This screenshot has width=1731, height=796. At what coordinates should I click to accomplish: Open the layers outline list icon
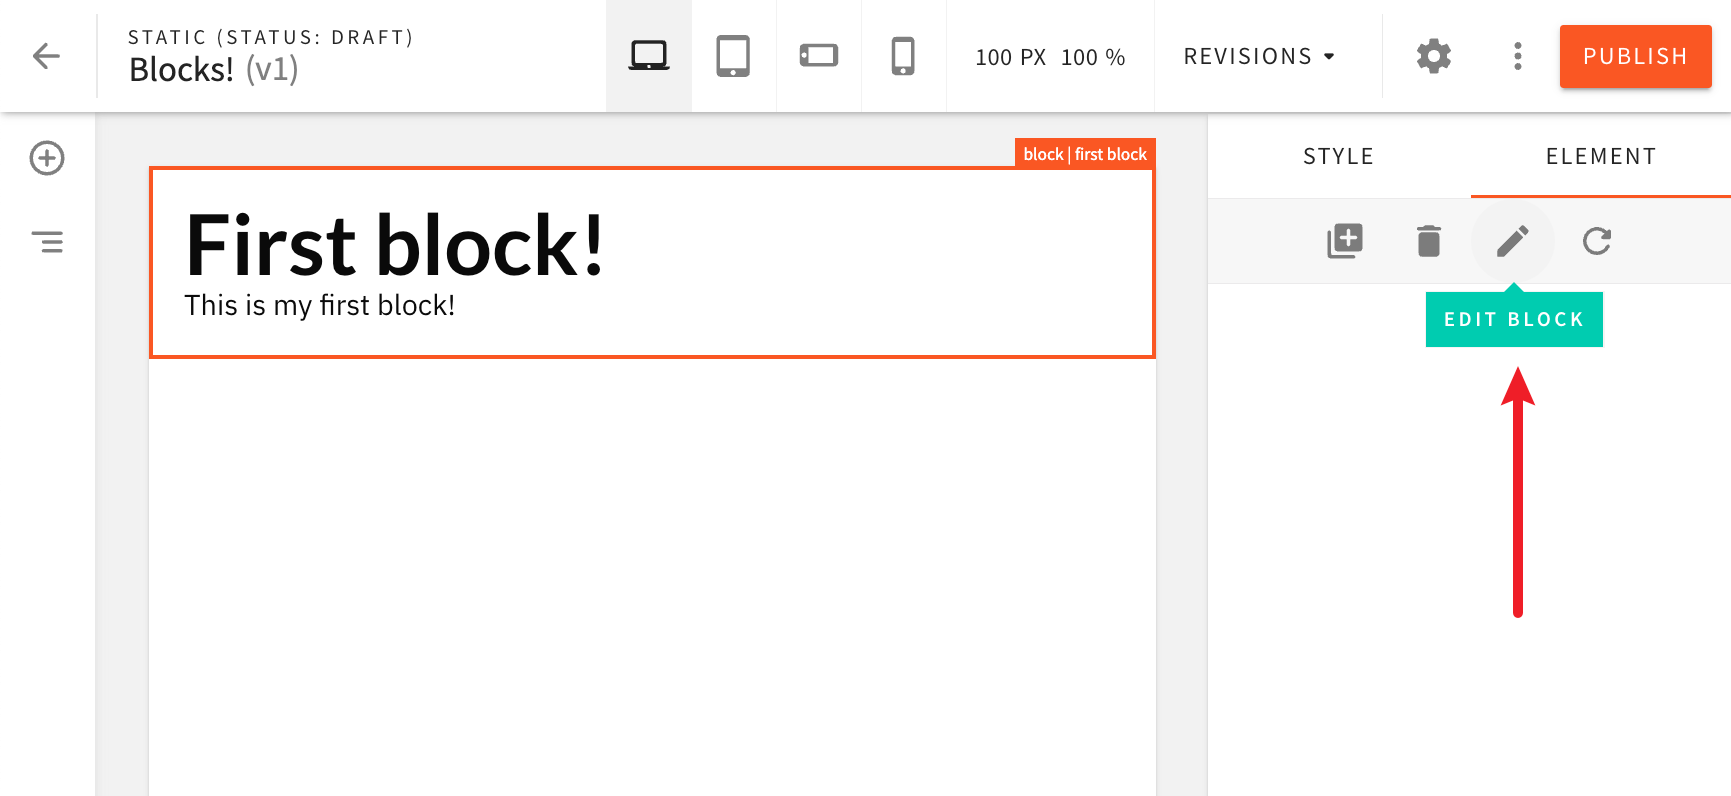pos(47,242)
